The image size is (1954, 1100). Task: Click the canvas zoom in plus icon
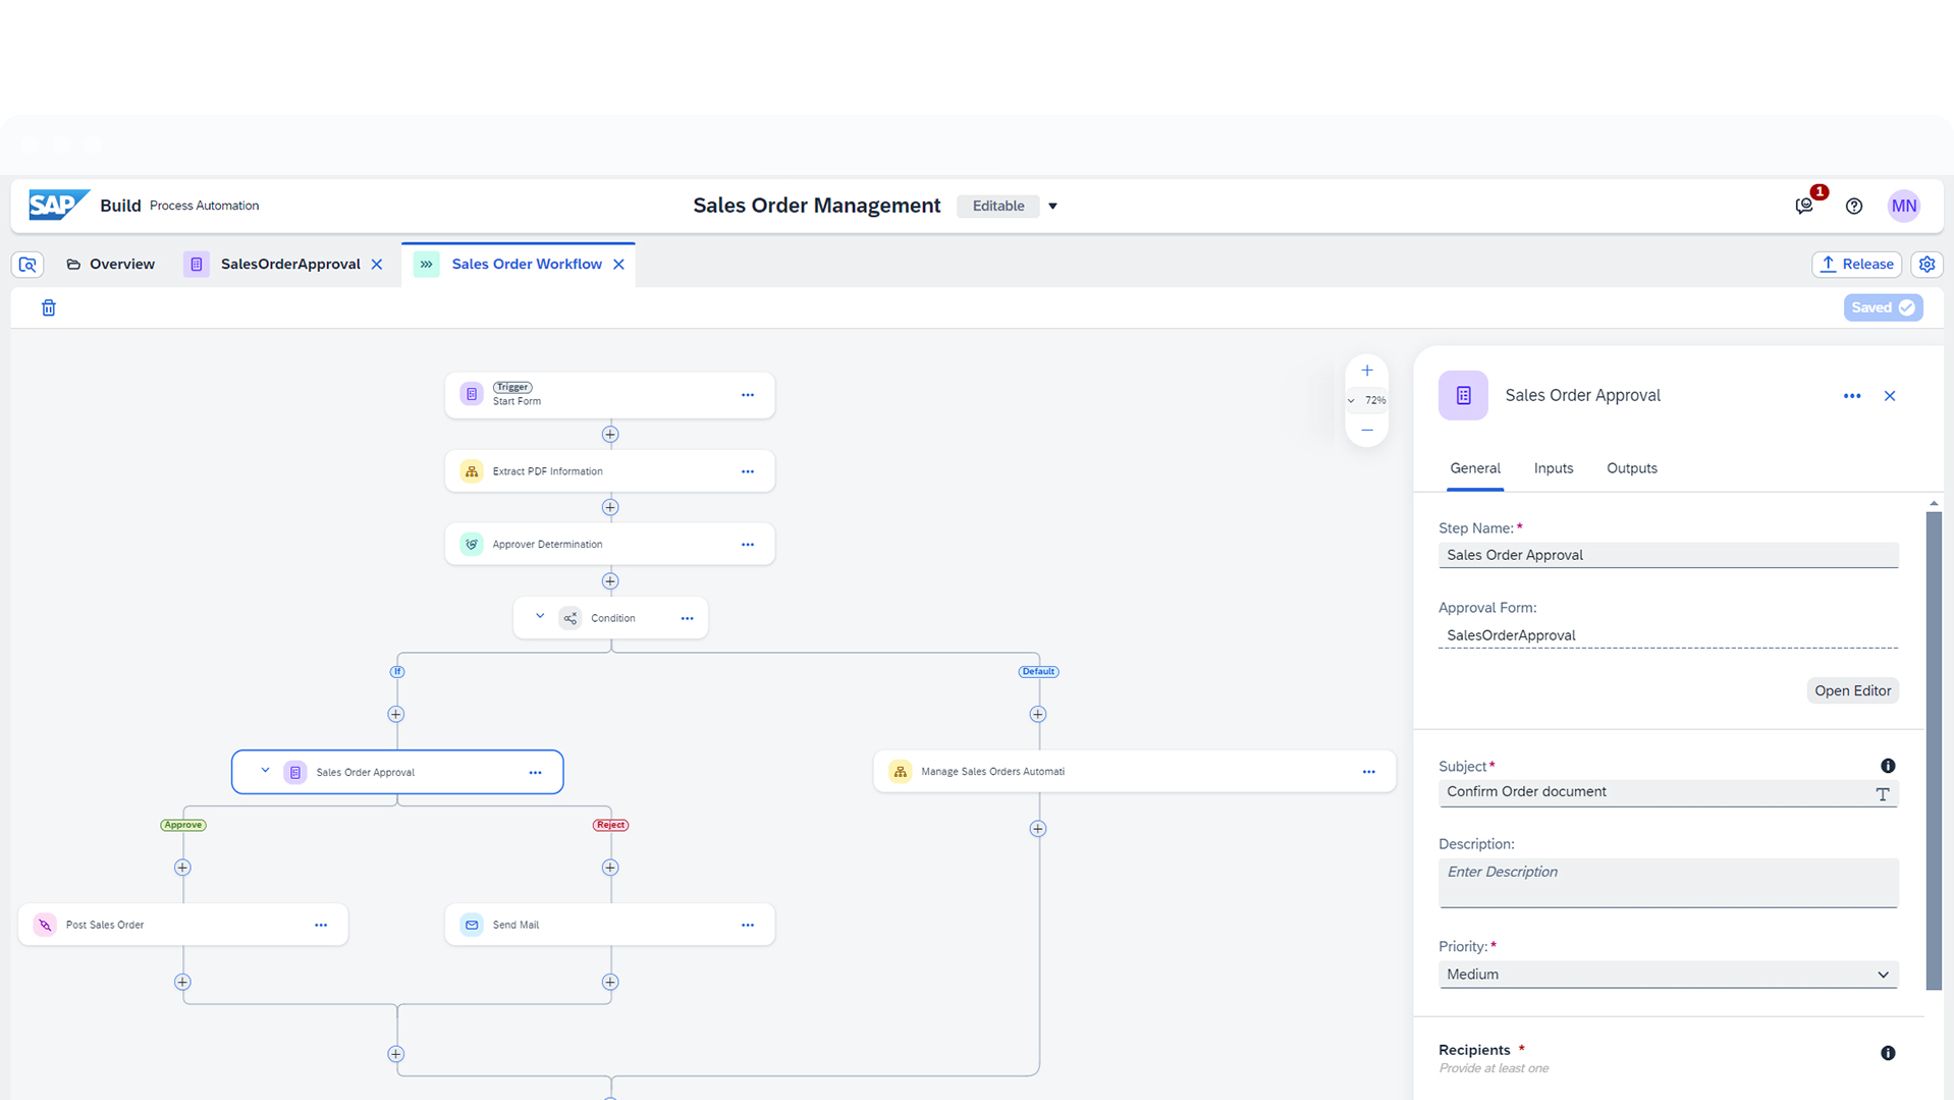(x=1367, y=371)
